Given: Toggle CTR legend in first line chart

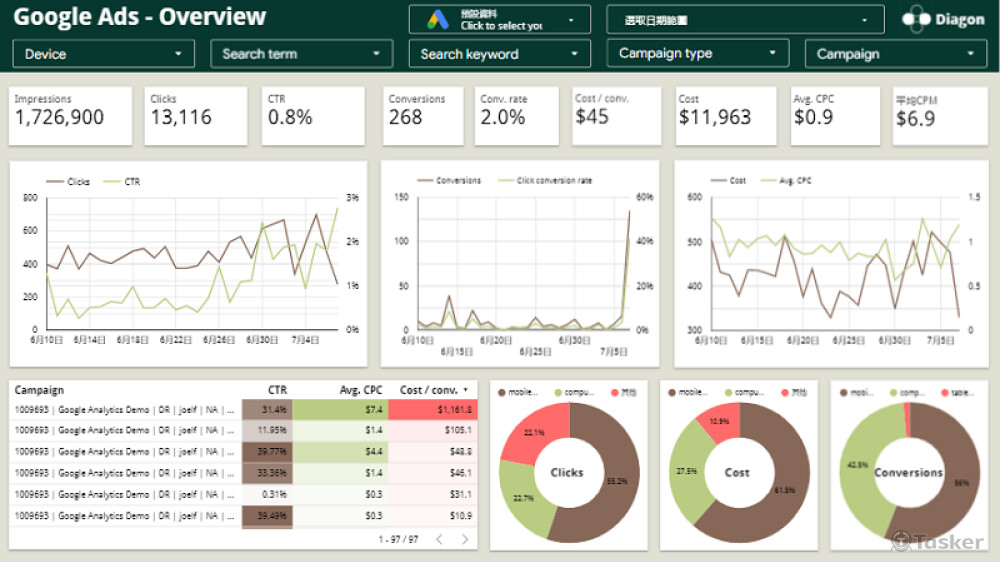Looking at the screenshot, I should click(x=122, y=182).
